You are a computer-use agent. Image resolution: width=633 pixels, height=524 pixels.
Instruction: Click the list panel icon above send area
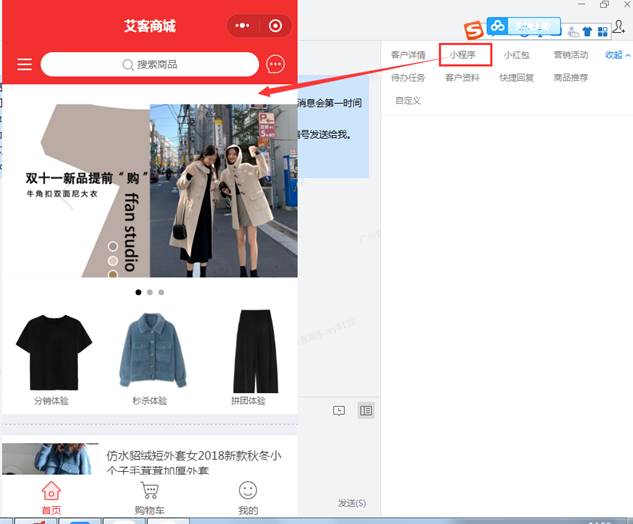tap(366, 410)
